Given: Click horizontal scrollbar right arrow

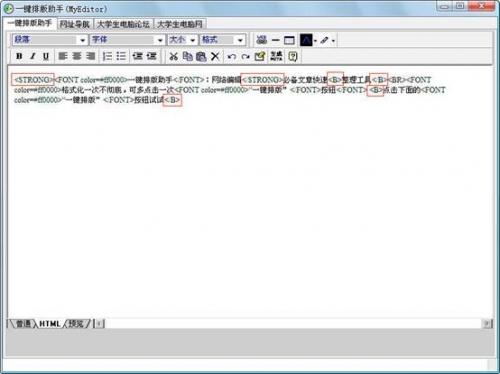Looking at the screenshot, I should click(487, 323).
